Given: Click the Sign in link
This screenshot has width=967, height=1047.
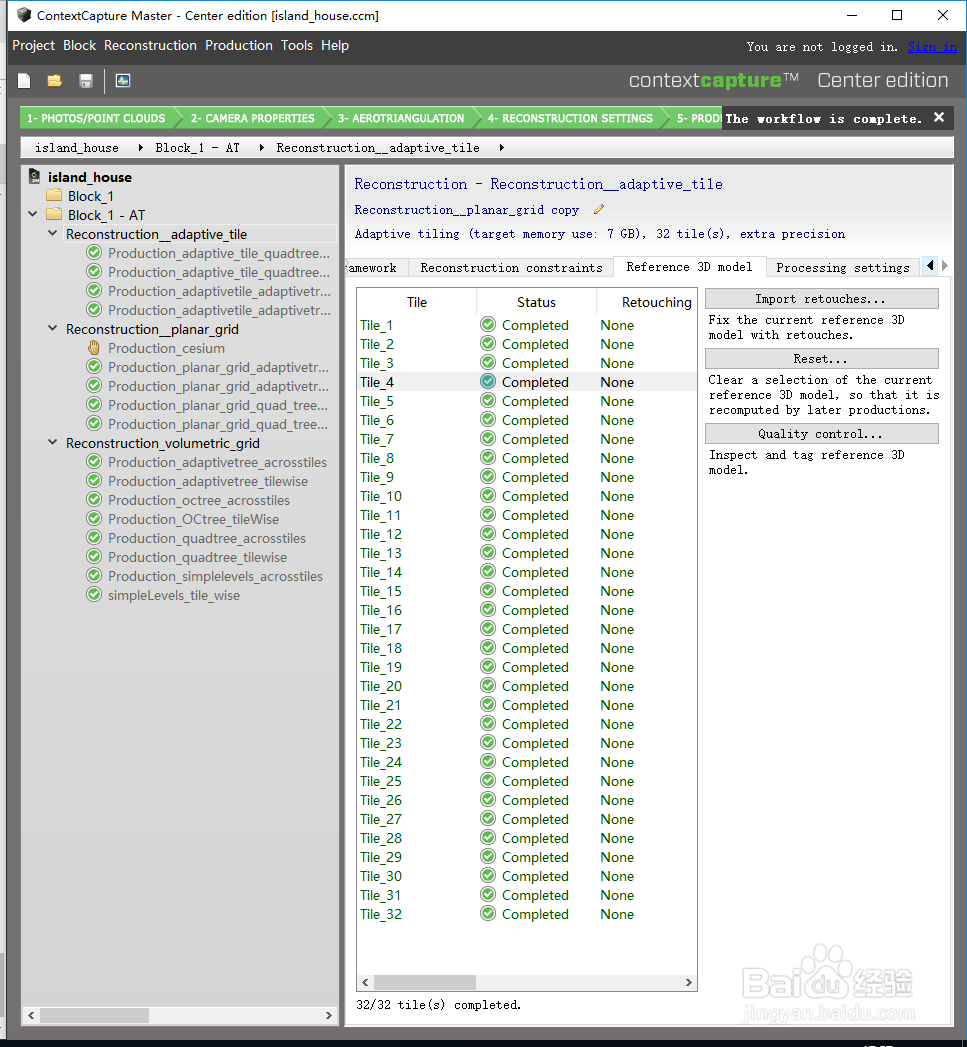Looking at the screenshot, I should [932, 47].
